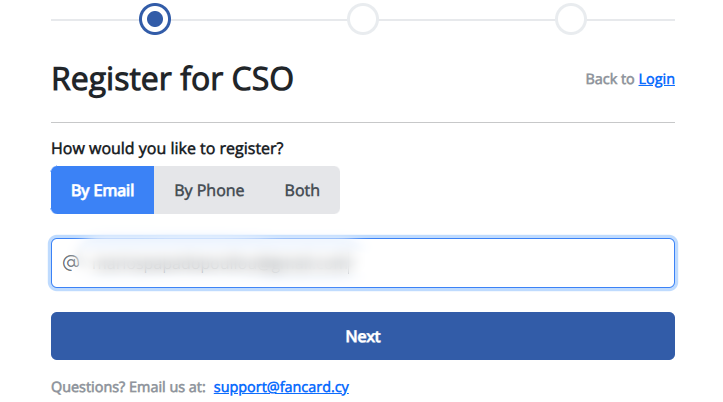This screenshot has width=723, height=402.
Task: Click the How would you like to register label
Action: (167, 148)
